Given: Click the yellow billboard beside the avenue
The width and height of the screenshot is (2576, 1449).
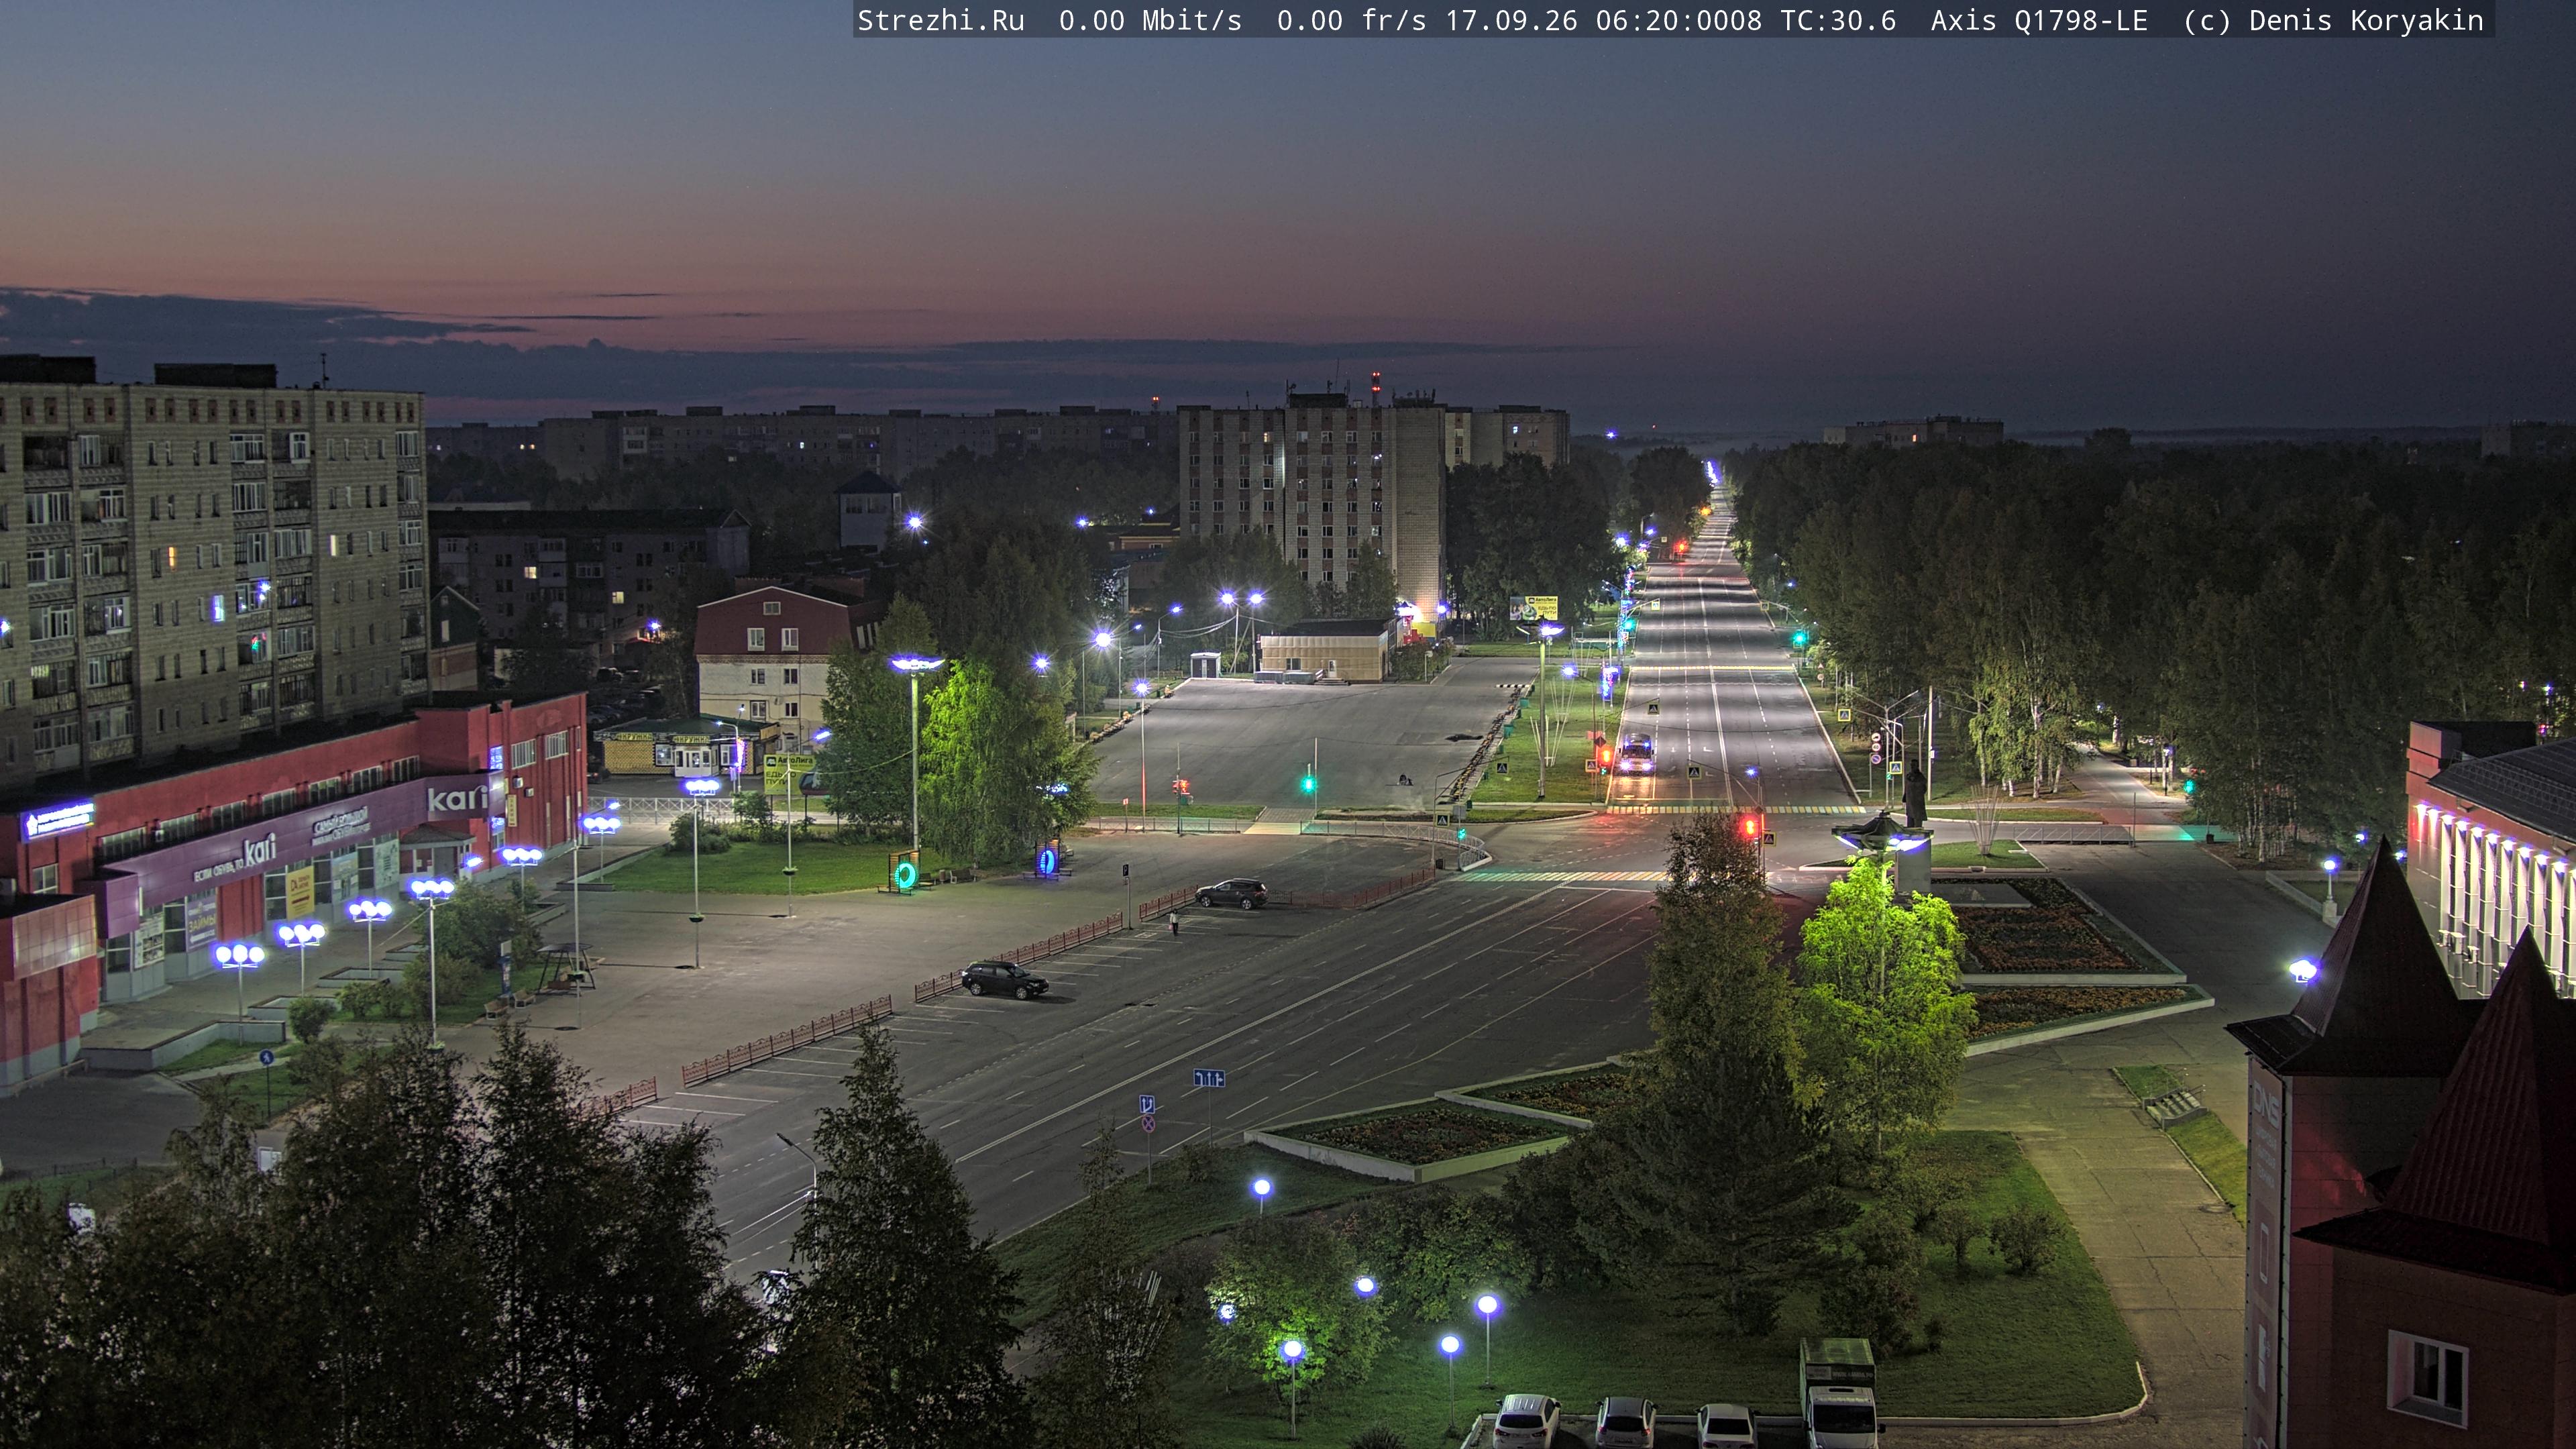Looking at the screenshot, I should (1533, 607).
